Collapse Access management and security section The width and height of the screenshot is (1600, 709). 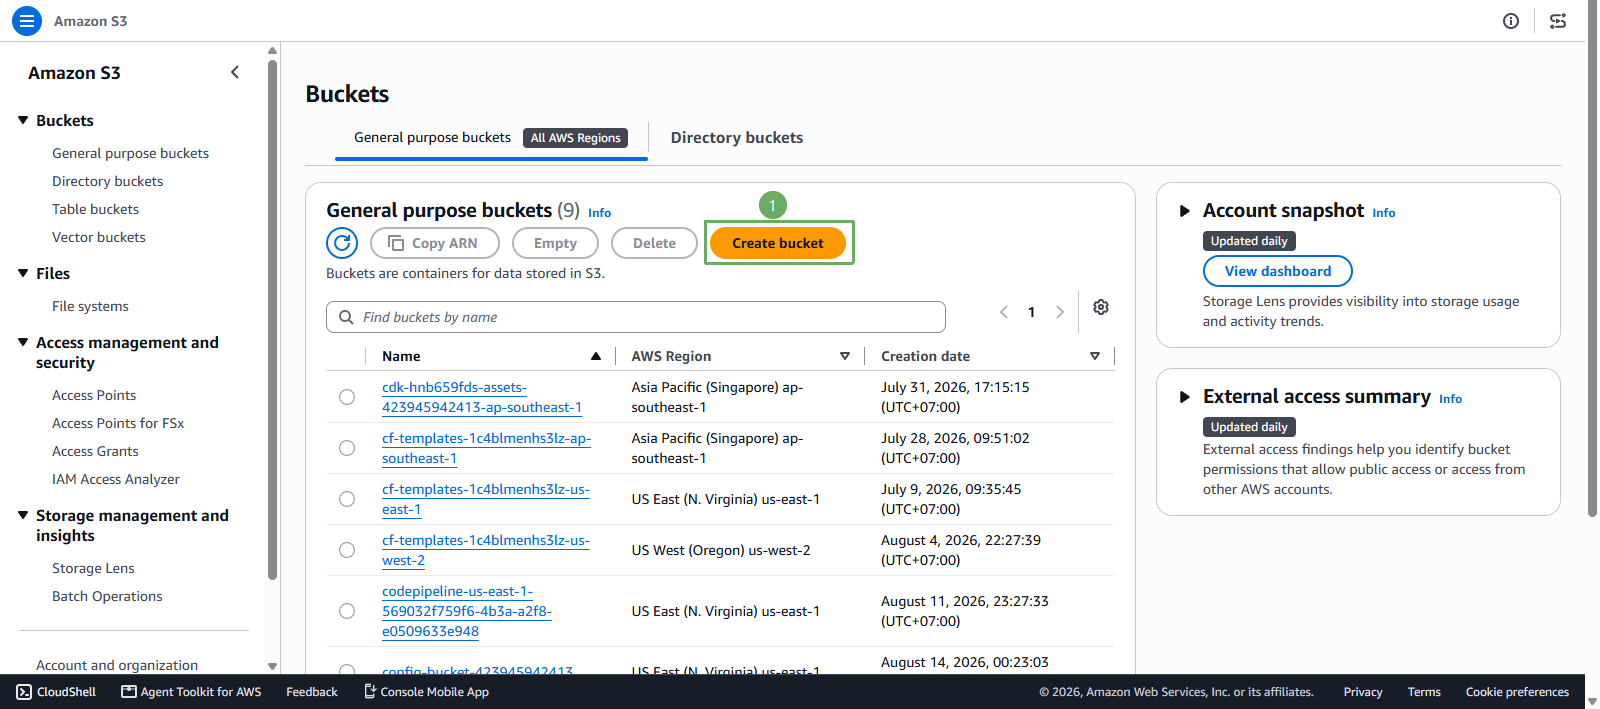click(23, 342)
